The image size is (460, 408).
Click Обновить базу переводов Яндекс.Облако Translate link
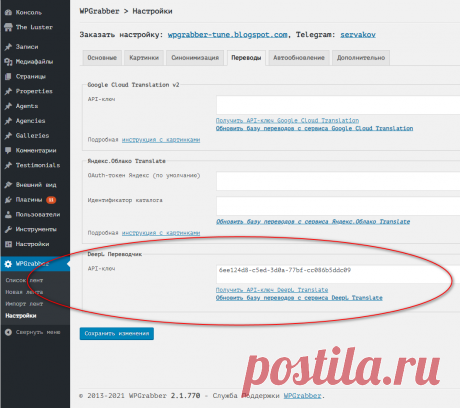[313, 222]
